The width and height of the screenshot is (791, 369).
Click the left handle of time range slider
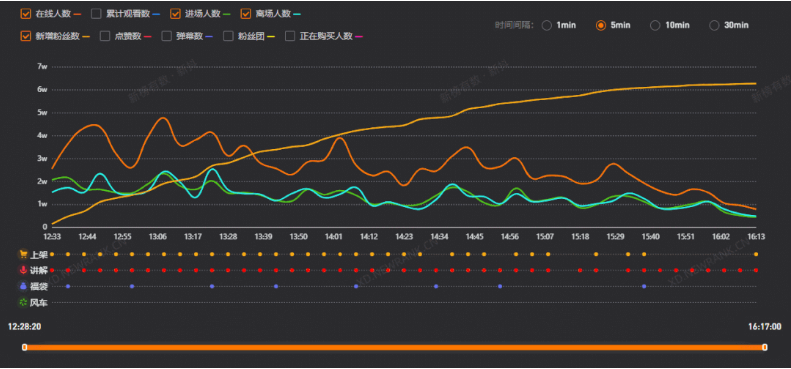tap(24, 347)
